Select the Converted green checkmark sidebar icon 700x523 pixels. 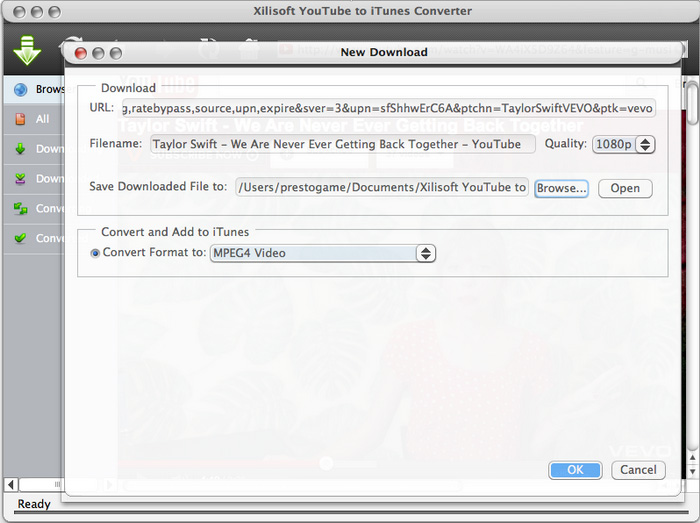coord(20,239)
